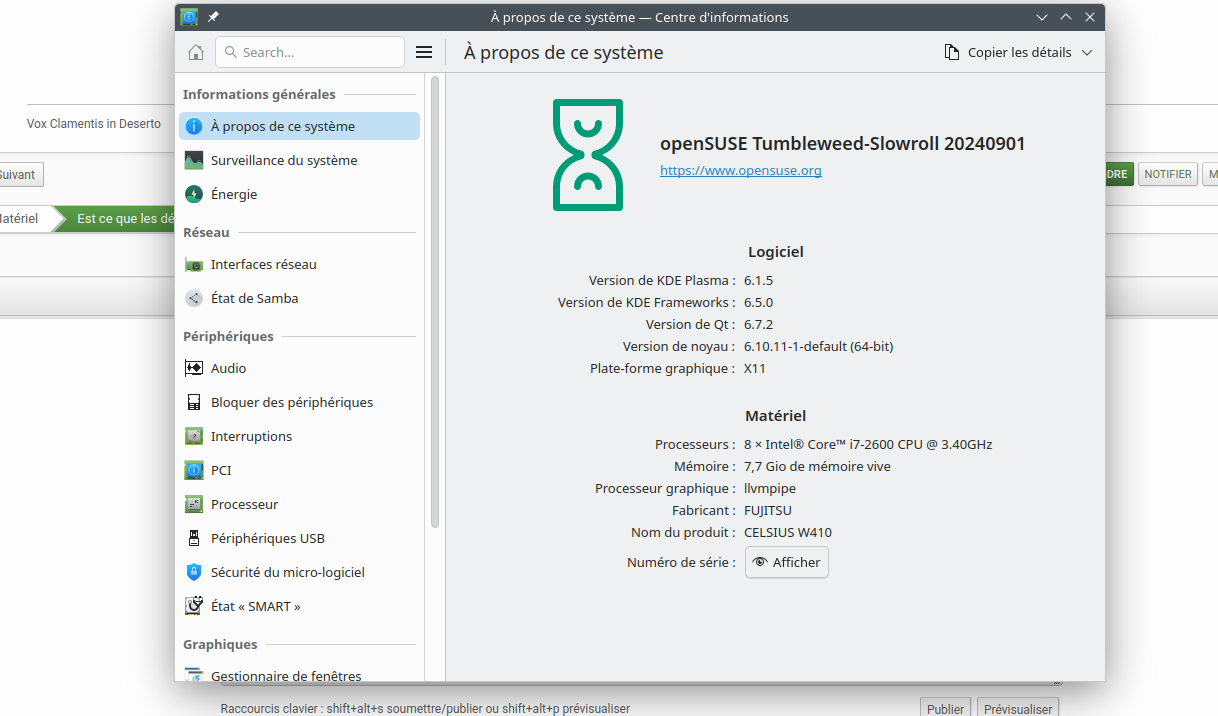Click the sidebar vertical scrollbar
1218x716 pixels.
435,302
